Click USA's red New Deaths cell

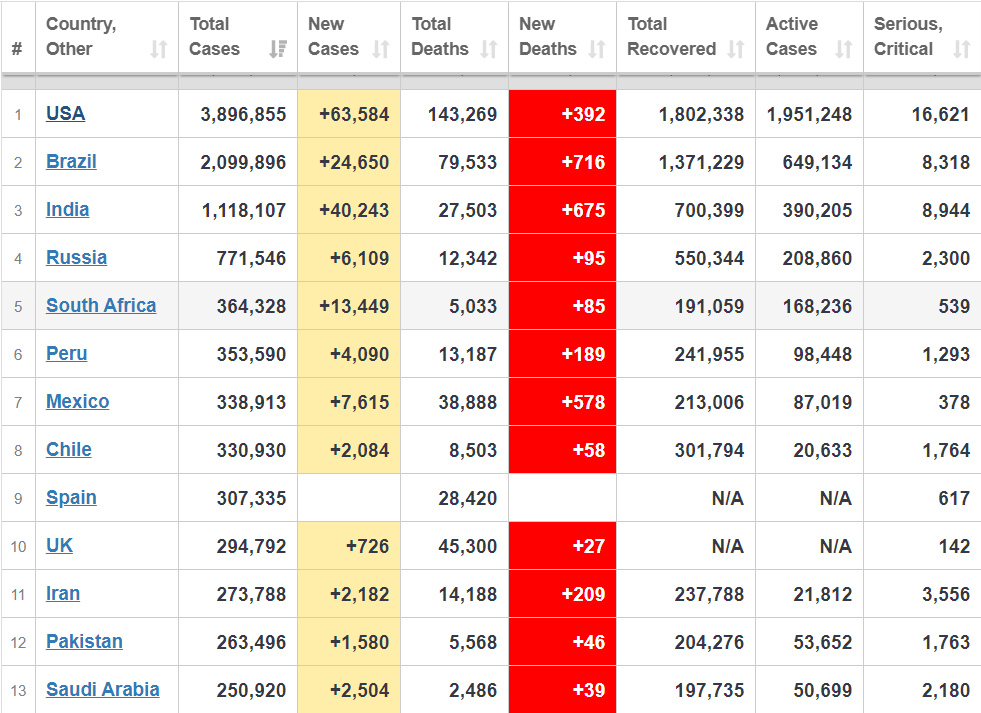pos(562,114)
